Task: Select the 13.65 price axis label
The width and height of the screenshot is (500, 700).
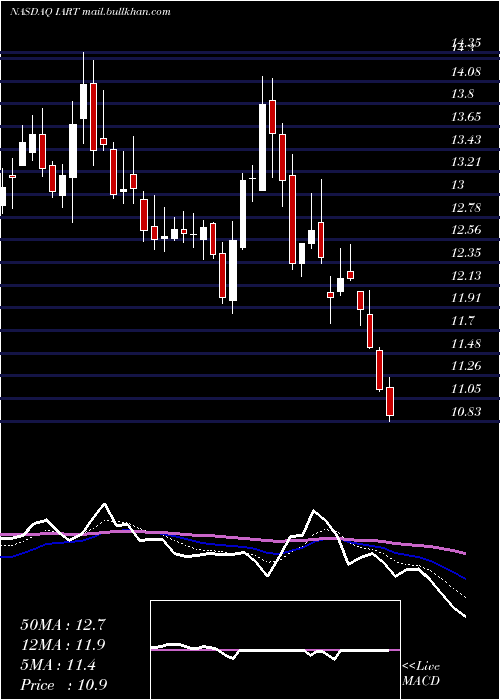Action: click(x=466, y=117)
